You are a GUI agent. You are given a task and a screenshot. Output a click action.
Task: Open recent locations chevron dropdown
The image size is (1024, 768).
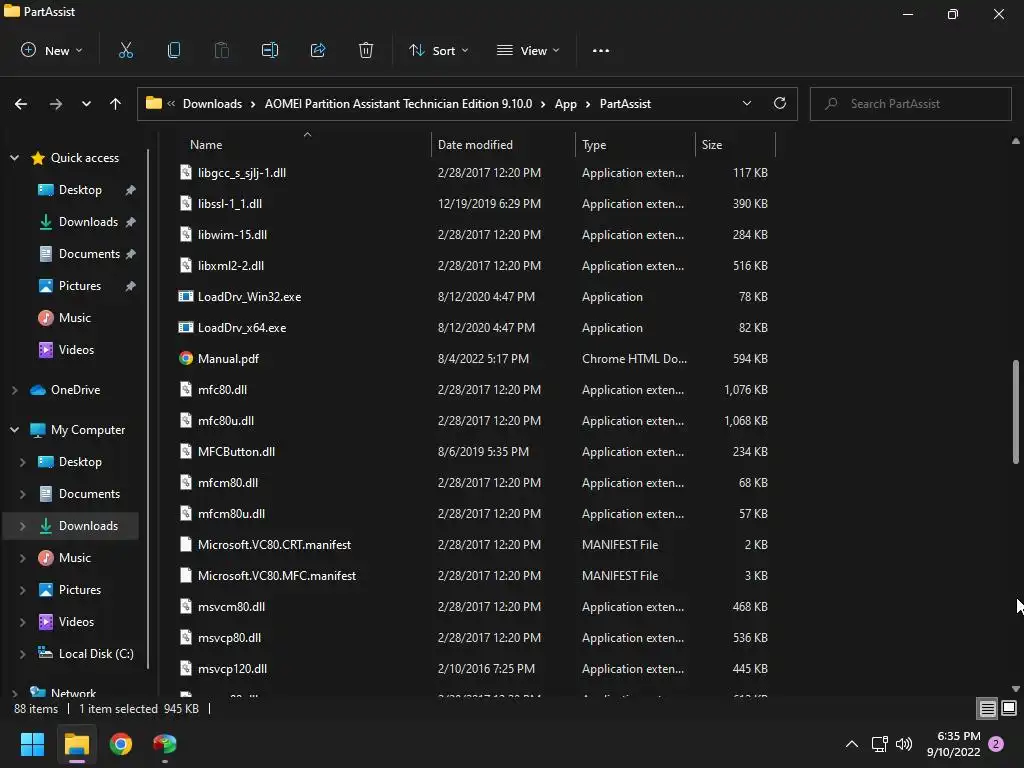click(86, 104)
